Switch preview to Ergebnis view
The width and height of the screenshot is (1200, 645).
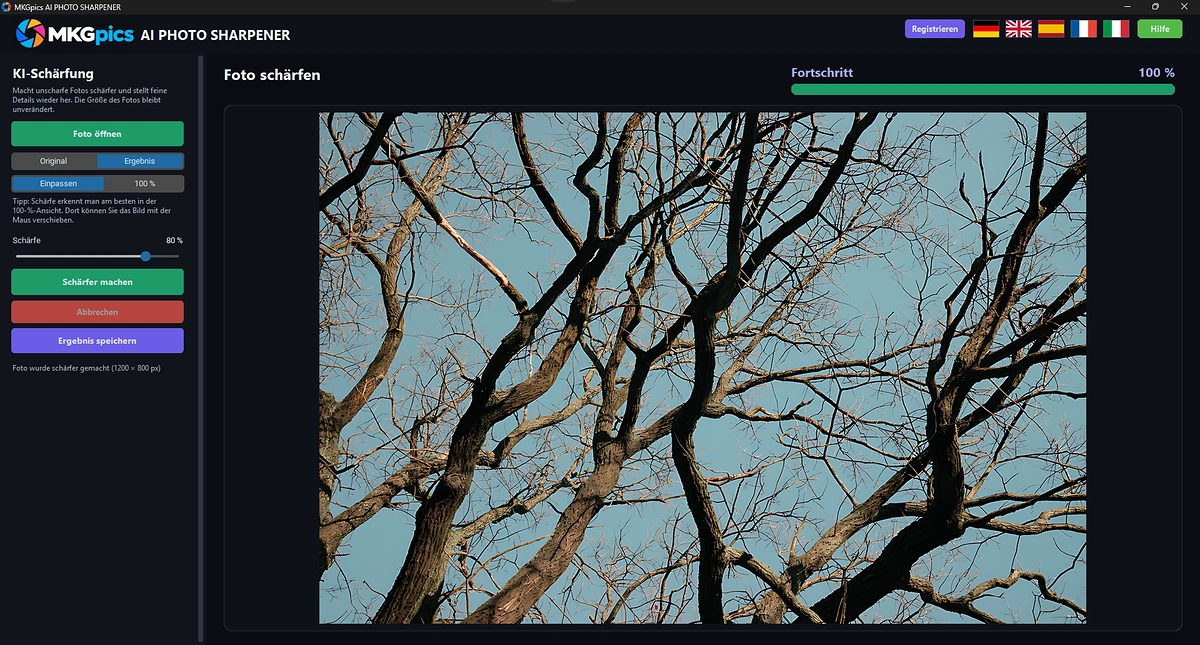[x=140, y=161]
